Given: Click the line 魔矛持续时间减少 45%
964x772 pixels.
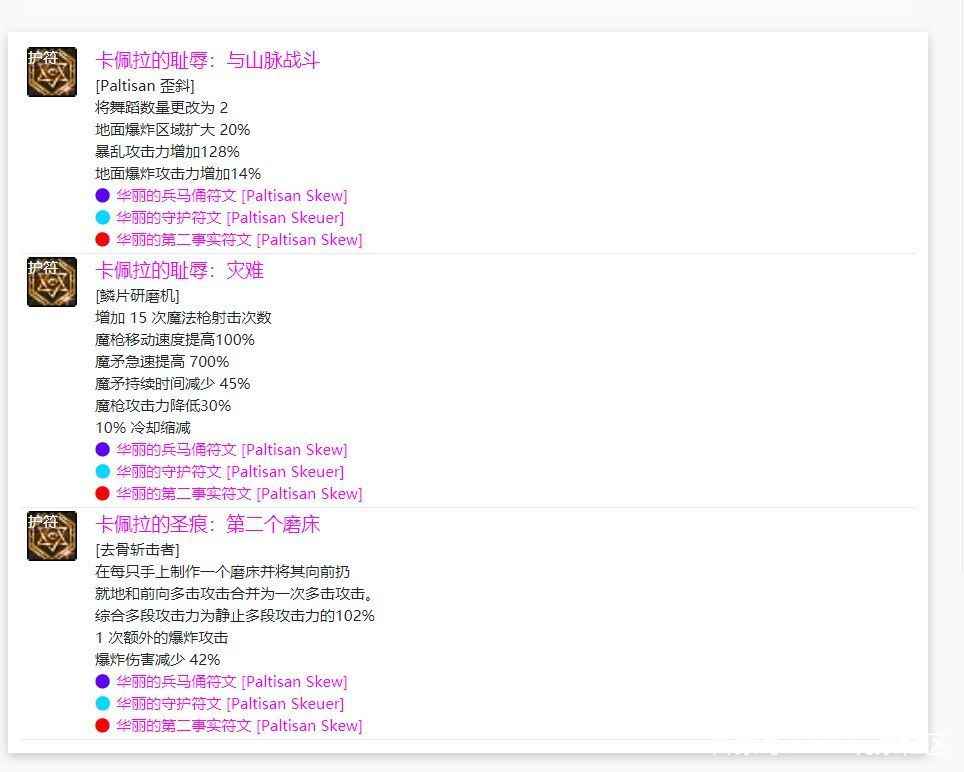Looking at the screenshot, I should (173, 384).
